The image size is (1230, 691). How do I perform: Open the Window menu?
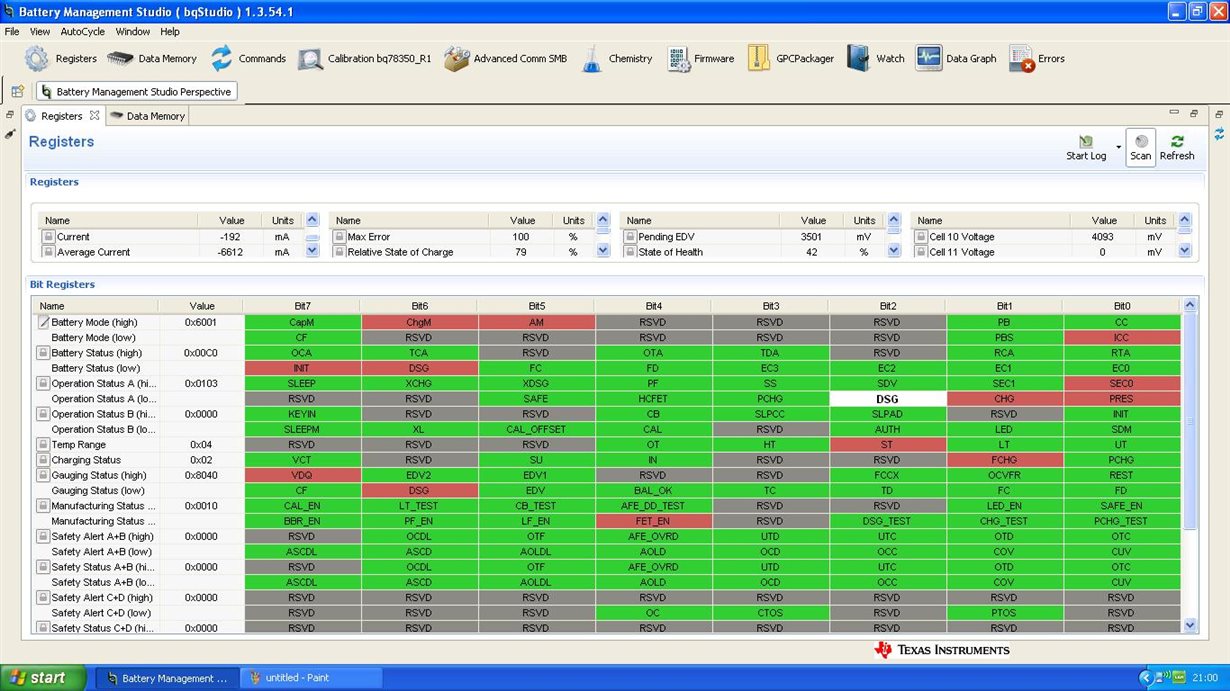[x=133, y=32]
